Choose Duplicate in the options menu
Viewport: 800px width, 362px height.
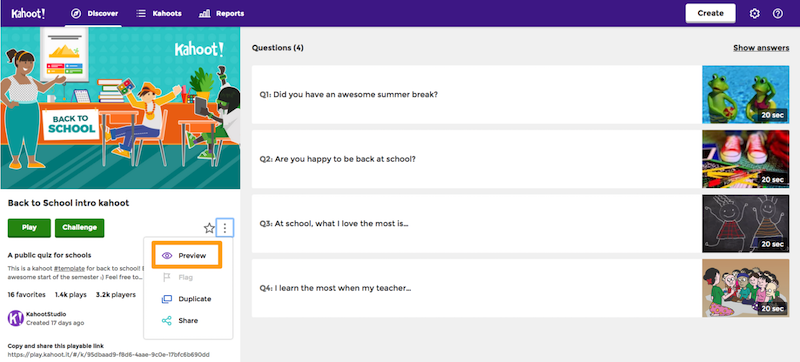[187, 299]
